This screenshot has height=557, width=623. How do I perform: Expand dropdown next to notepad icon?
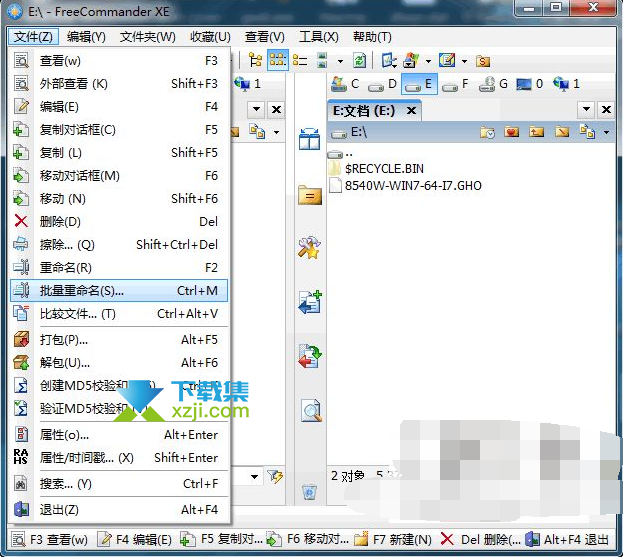click(464, 62)
